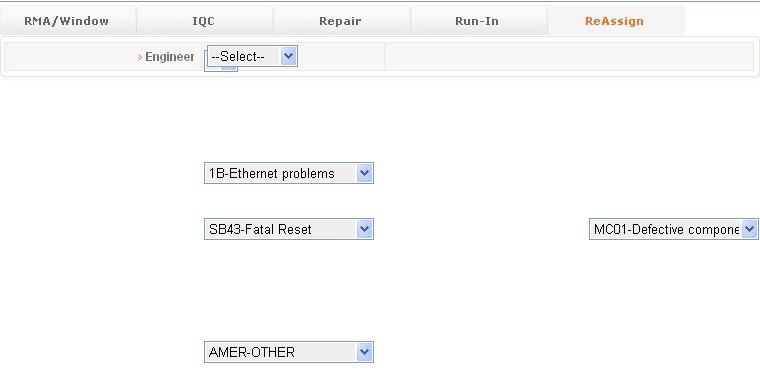Click the arrow next to AMER-OTHER
Image resolution: width=760 pixels, height=377 pixels.
tap(364, 352)
